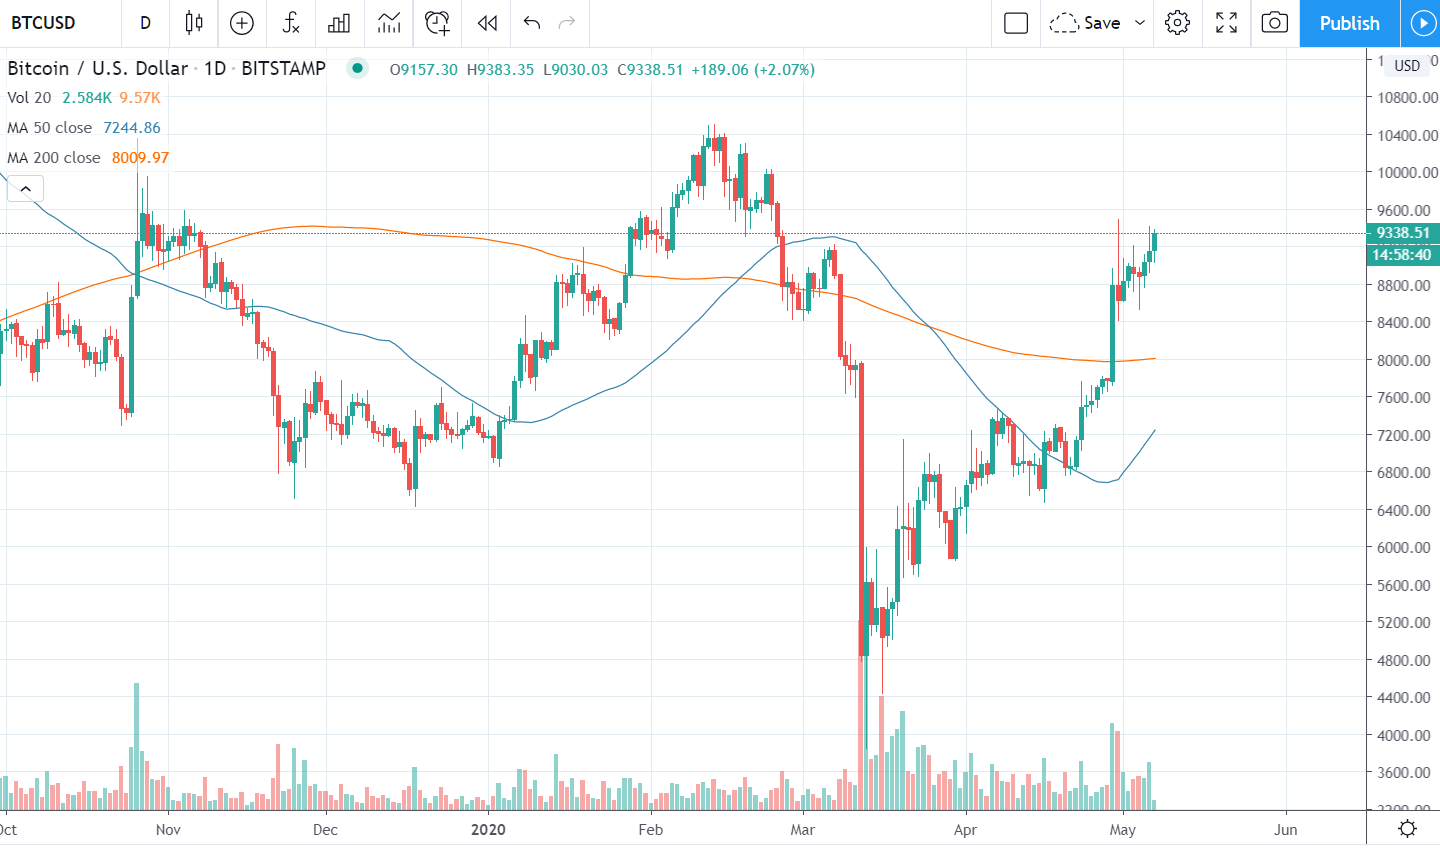Take a chart snapshot with the camera icon

coord(1274,23)
